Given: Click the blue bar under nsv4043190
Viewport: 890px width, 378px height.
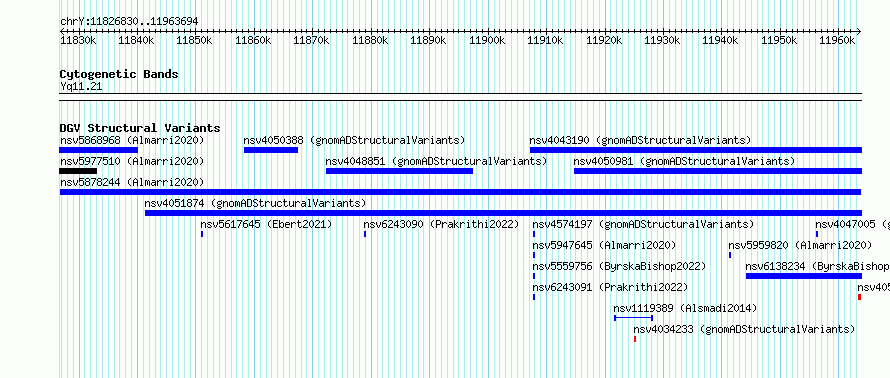Looking at the screenshot, I should tap(696, 150).
